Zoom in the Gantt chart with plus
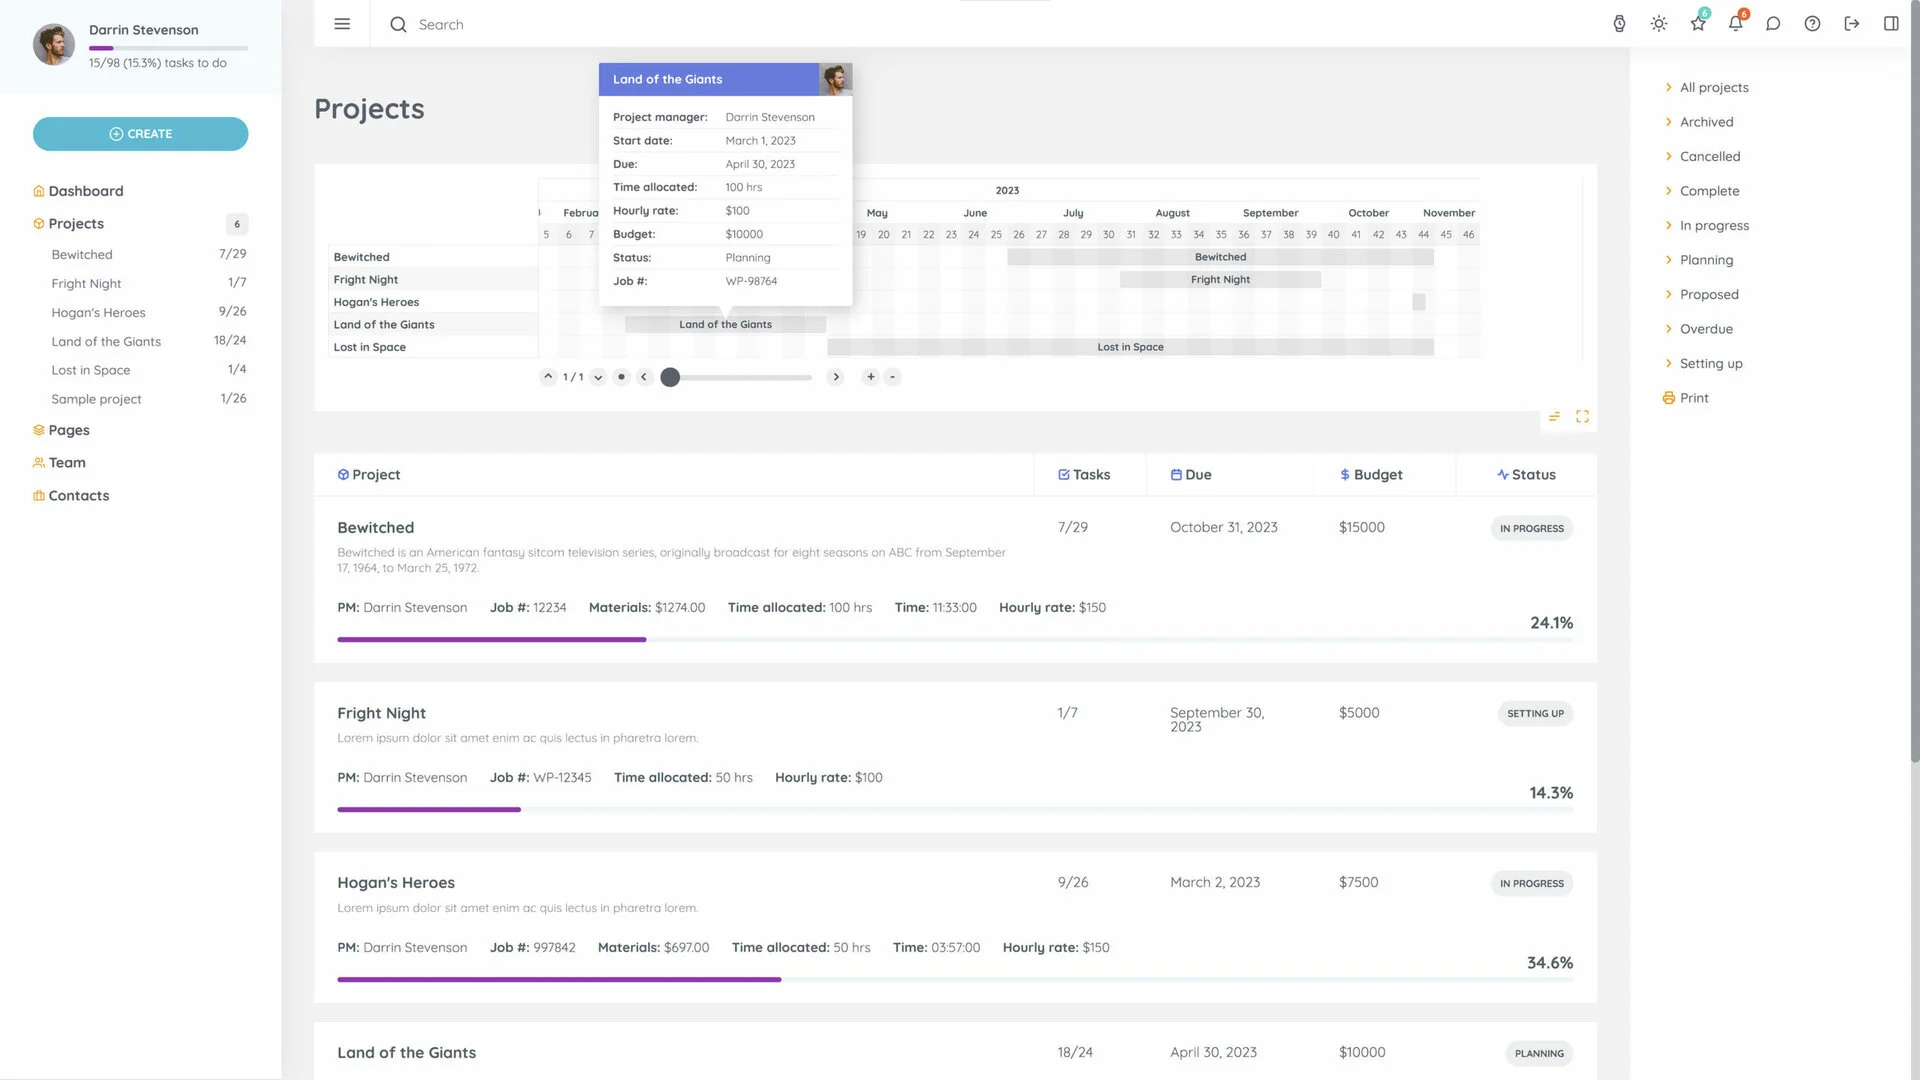The height and width of the screenshot is (1080, 1920). pyautogui.click(x=870, y=377)
